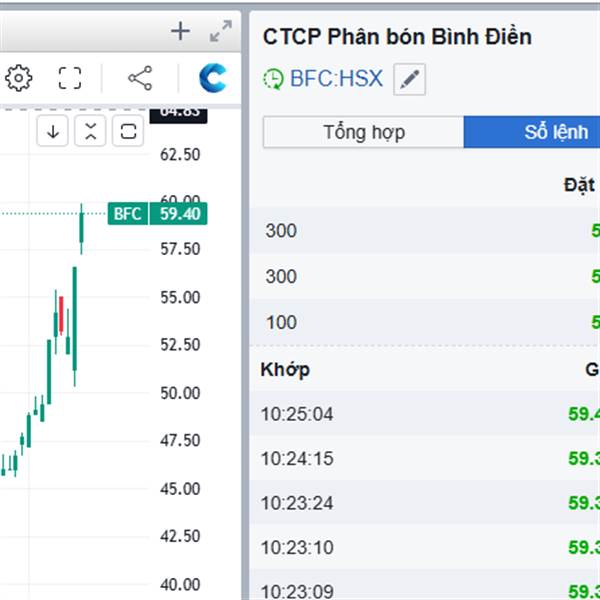The width and height of the screenshot is (600, 600).
Task: Select matched trade at 10:23:24
Action: [425, 502]
